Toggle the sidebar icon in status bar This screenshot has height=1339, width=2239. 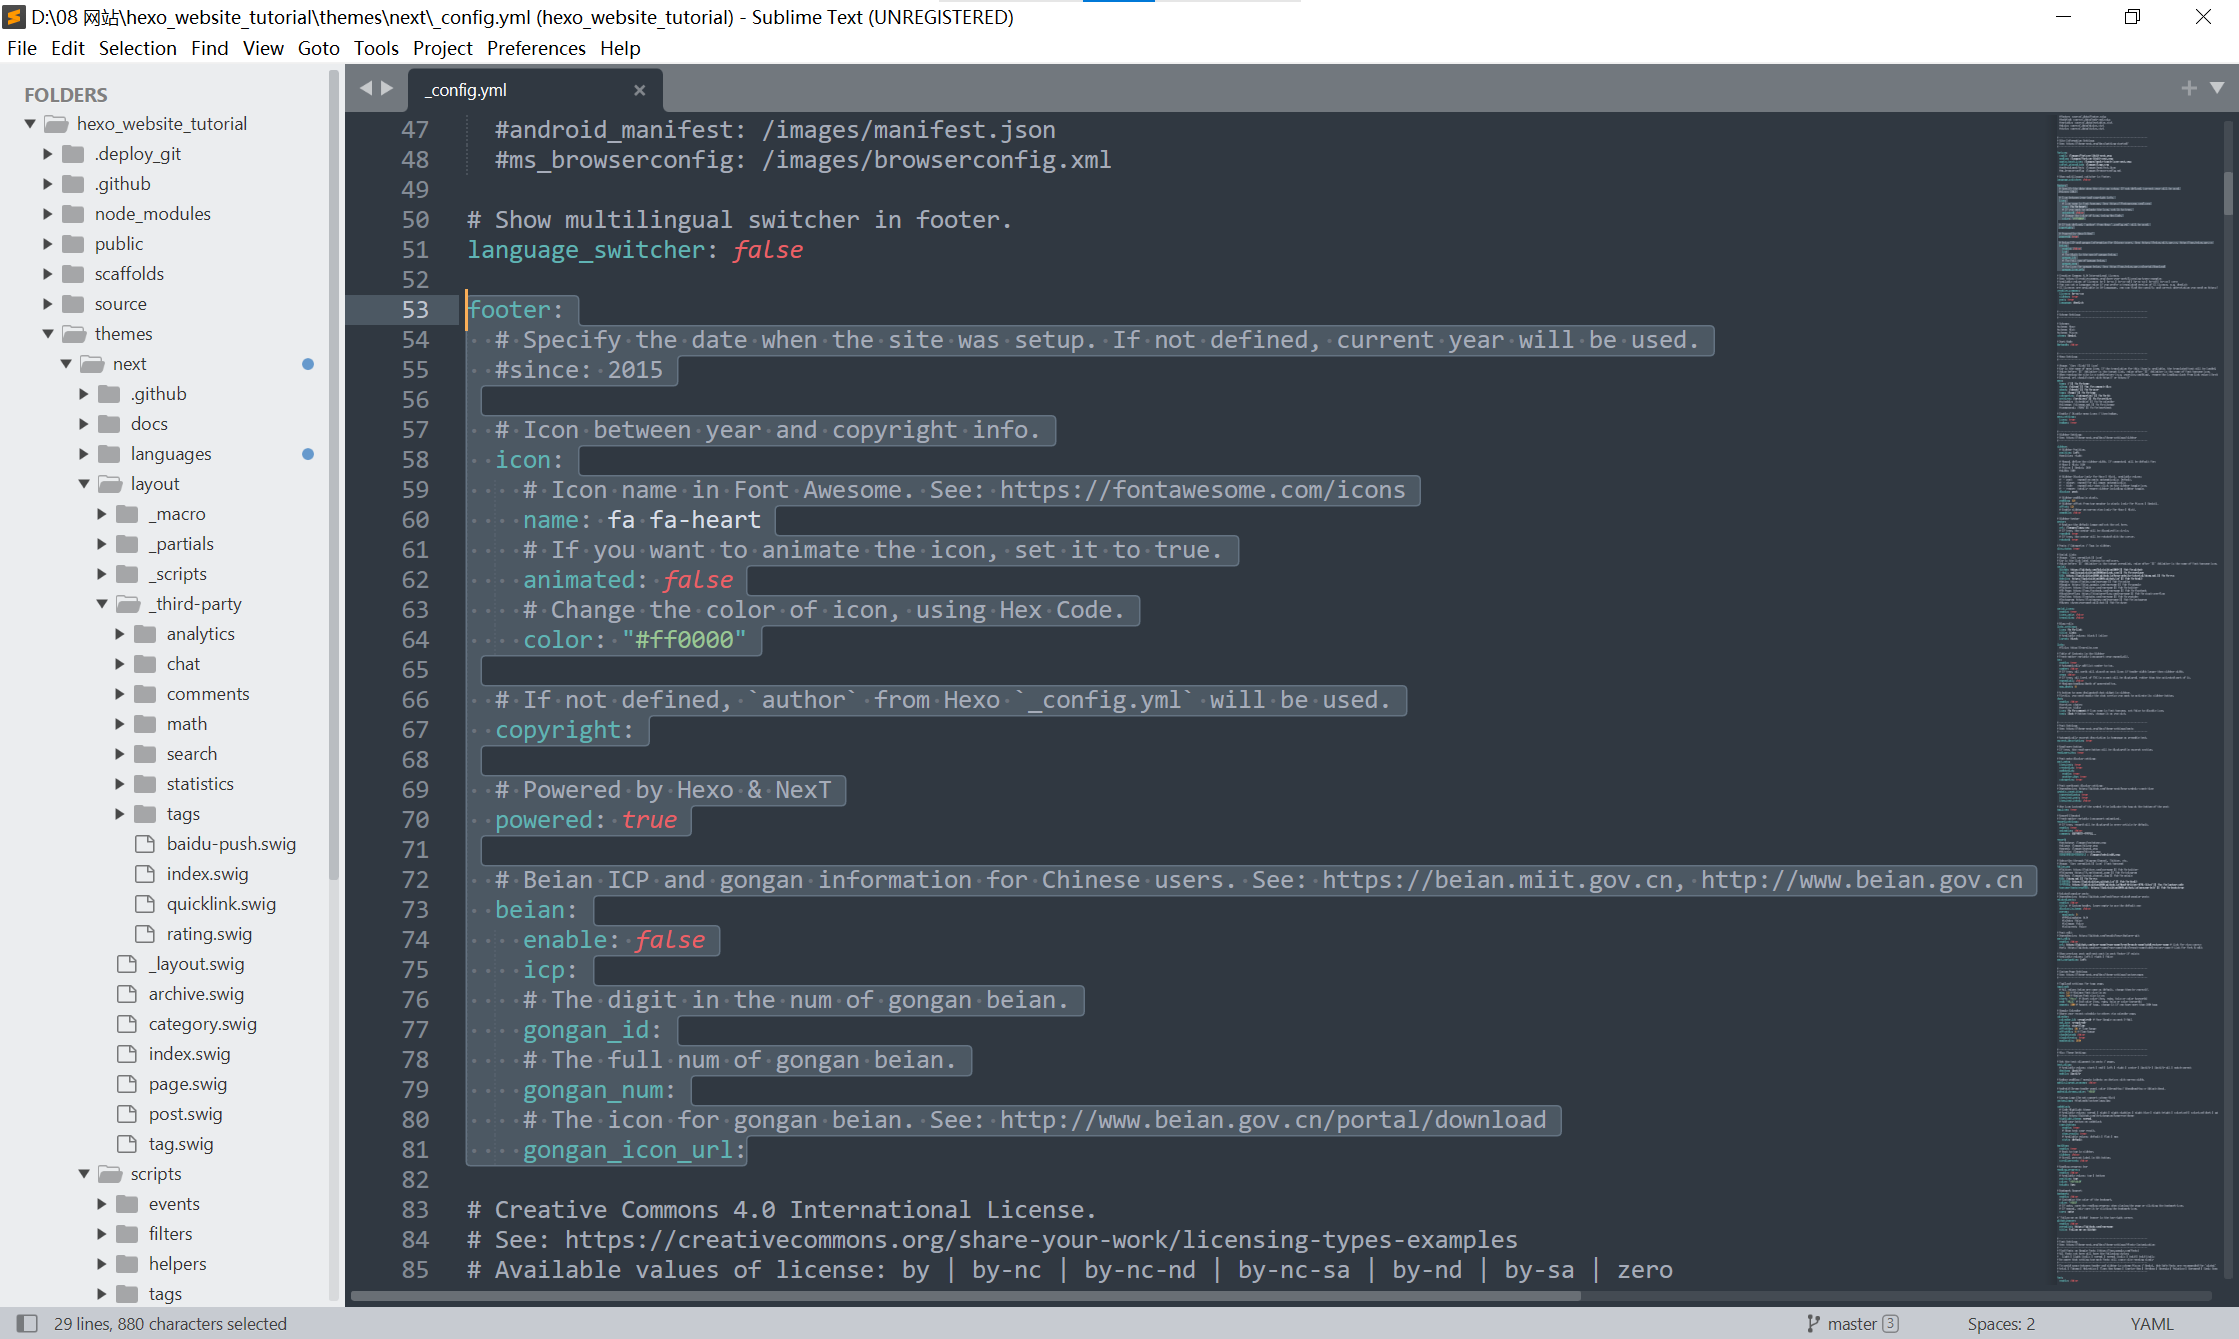[27, 1323]
